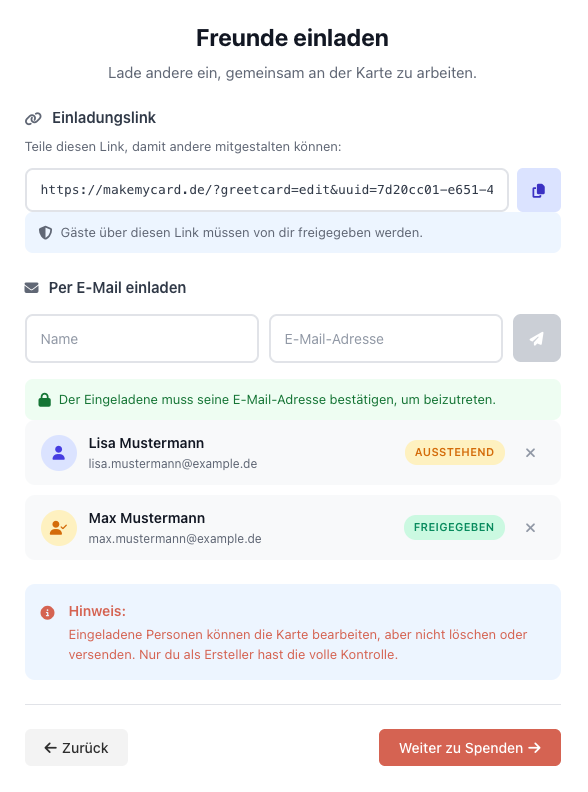The height and width of the screenshot is (792, 588).
Task: Click the red info icon next to Hinweis
Action: point(47,613)
